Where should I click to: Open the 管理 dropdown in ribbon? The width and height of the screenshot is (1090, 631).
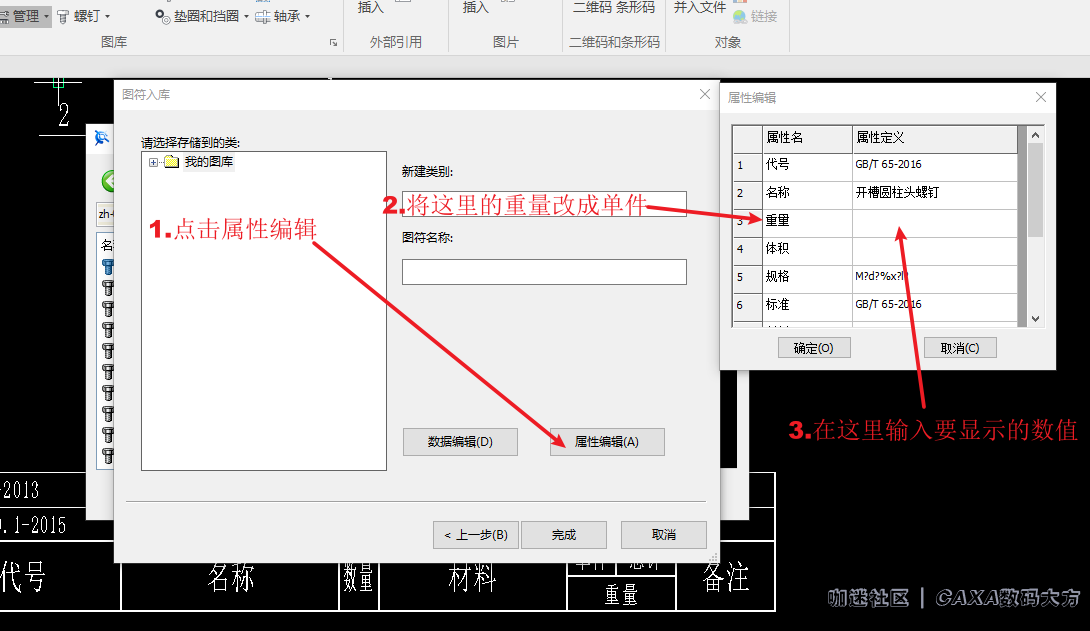click(46, 16)
